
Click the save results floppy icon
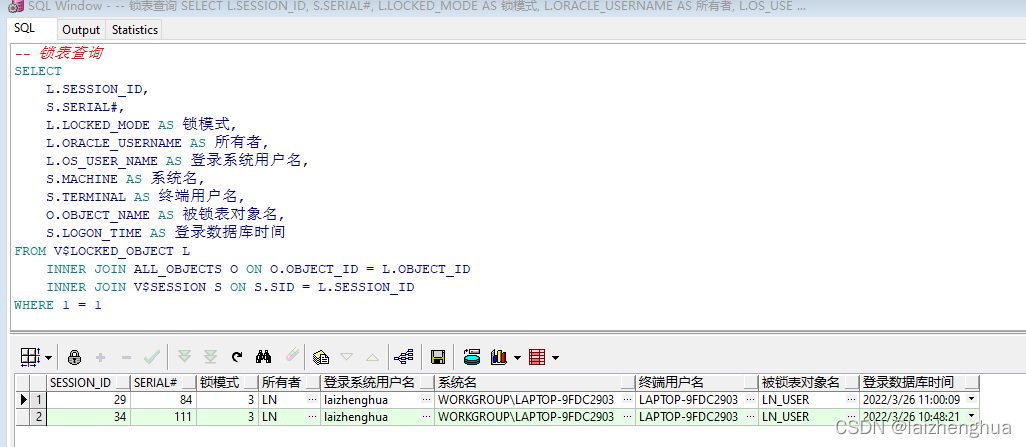pyautogui.click(x=437, y=356)
